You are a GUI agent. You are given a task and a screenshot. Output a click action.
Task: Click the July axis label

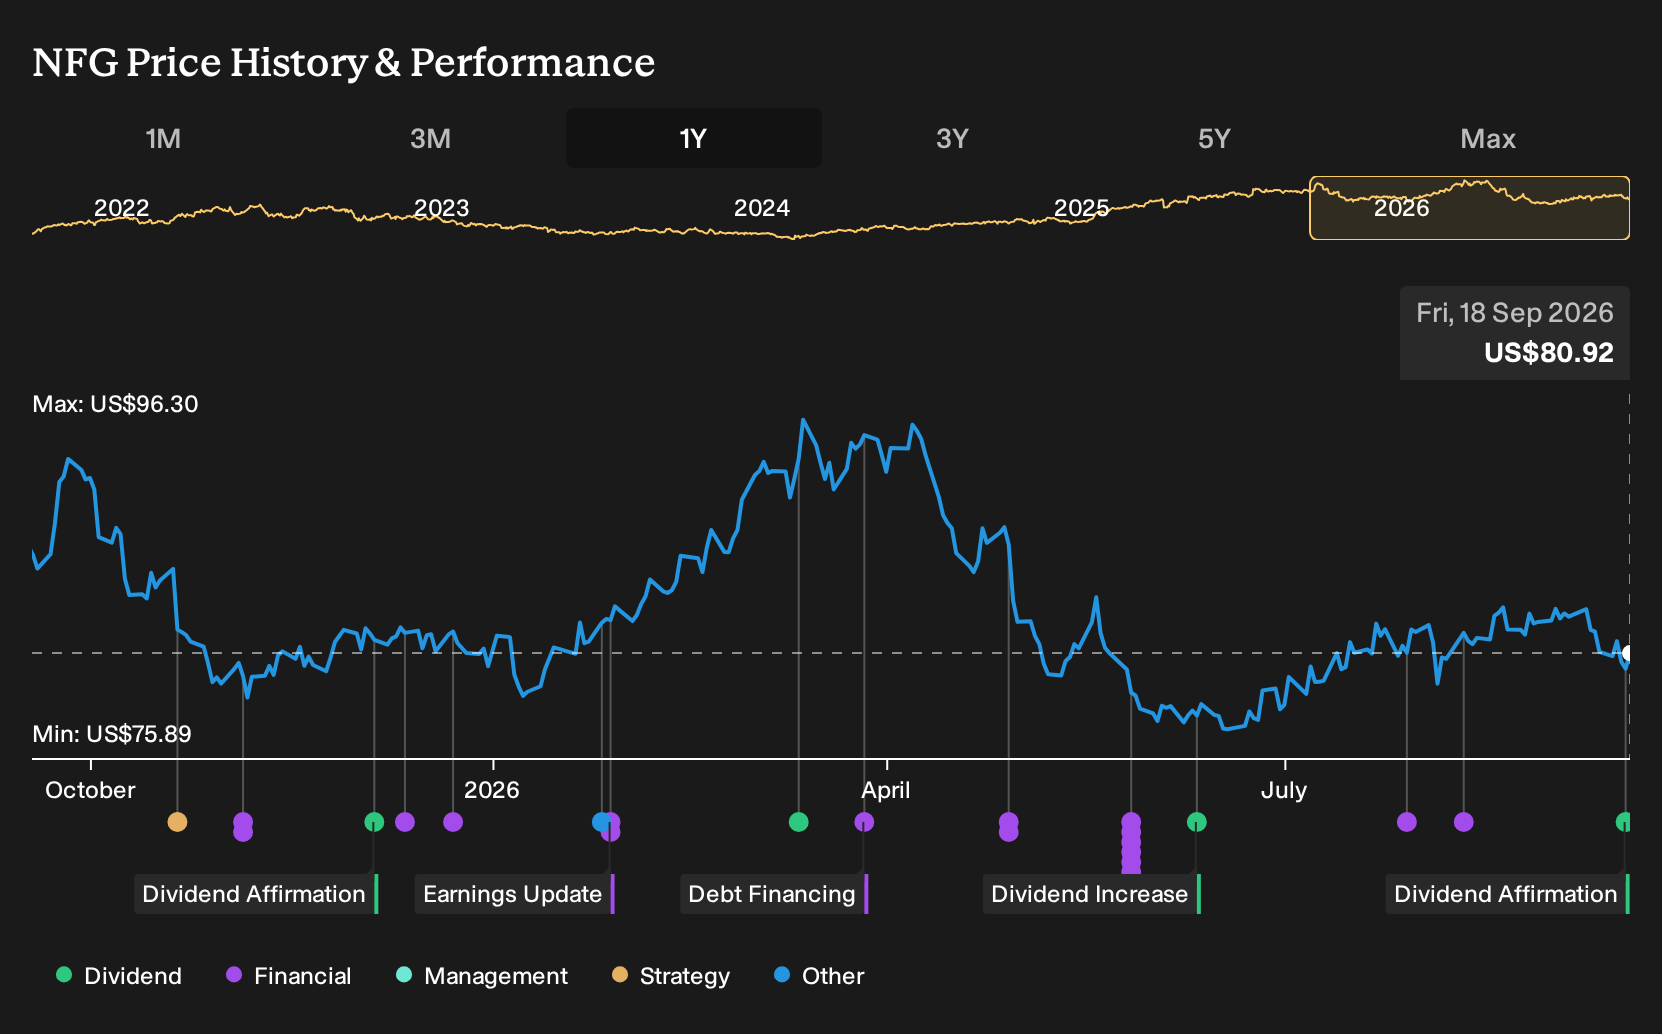1284,790
